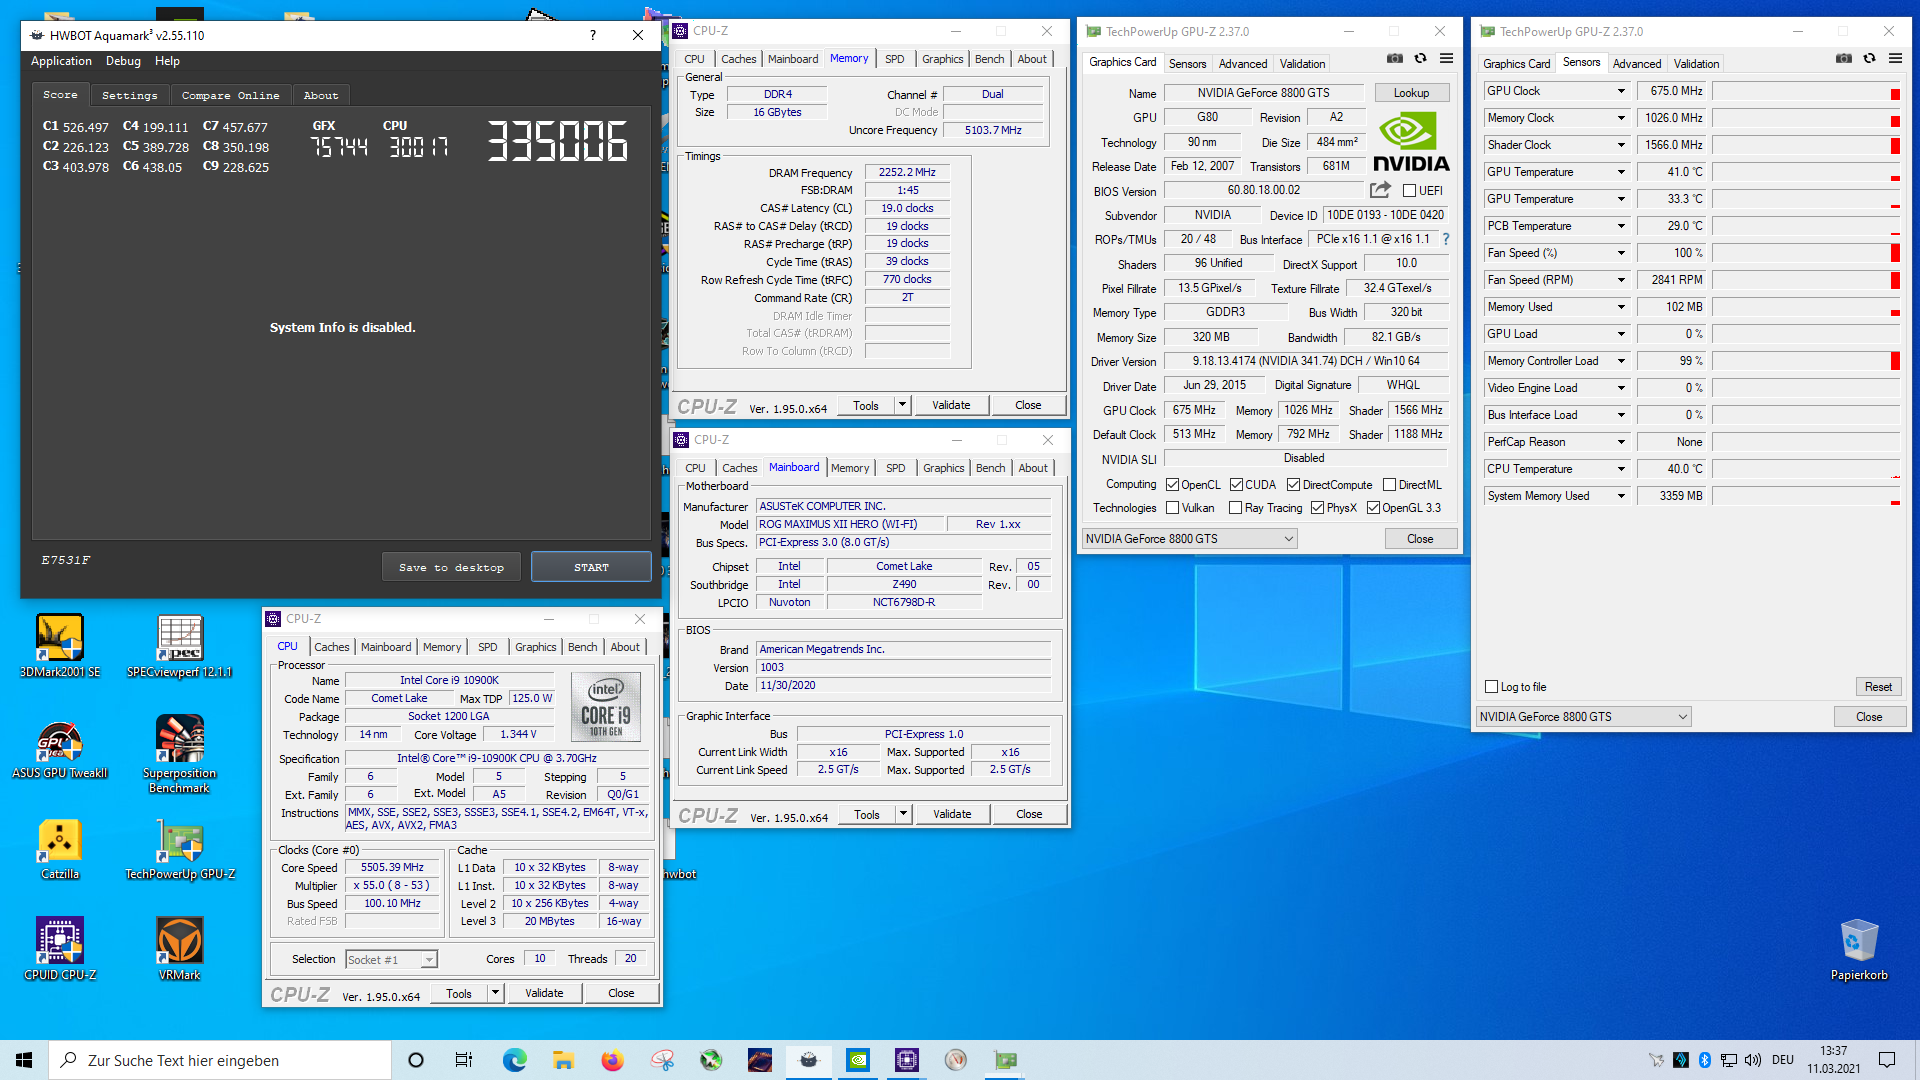Image resolution: width=1920 pixels, height=1080 pixels.
Task: Open Settings tab in Aquamark
Action: coord(130,96)
